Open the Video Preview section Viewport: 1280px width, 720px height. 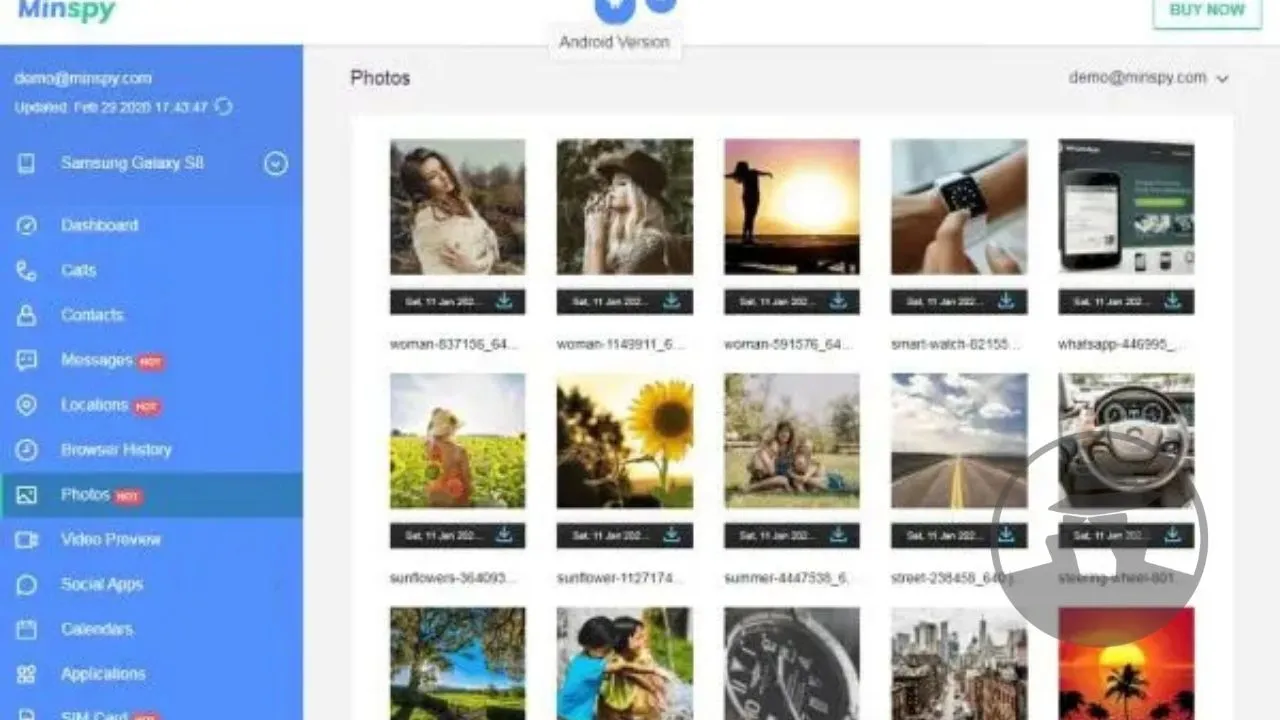coord(111,540)
